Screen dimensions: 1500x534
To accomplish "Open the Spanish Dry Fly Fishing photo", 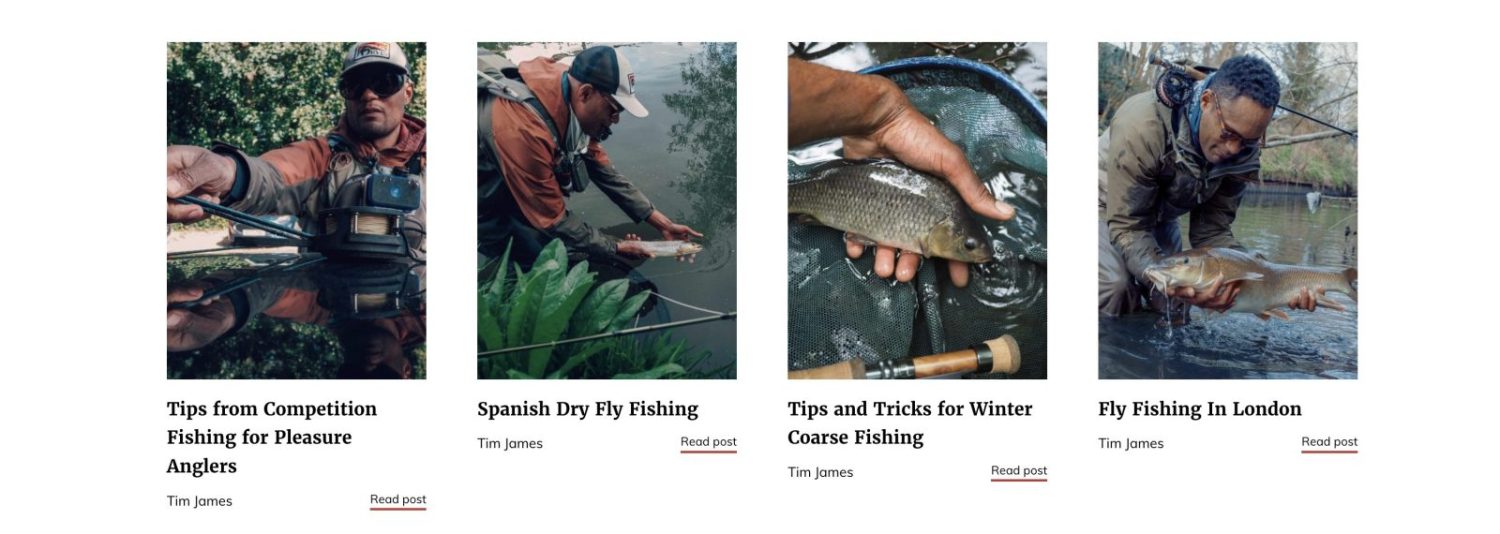I will pos(607,210).
